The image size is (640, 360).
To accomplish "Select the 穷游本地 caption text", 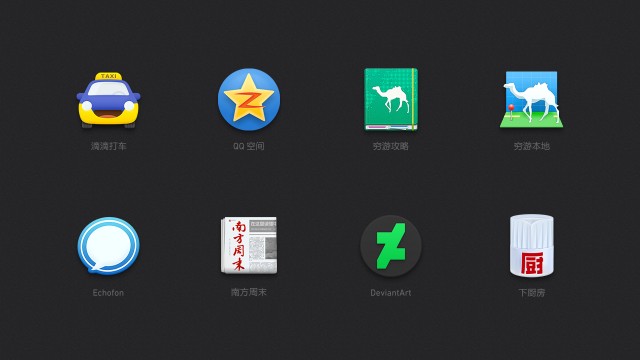I will tap(531, 146).
